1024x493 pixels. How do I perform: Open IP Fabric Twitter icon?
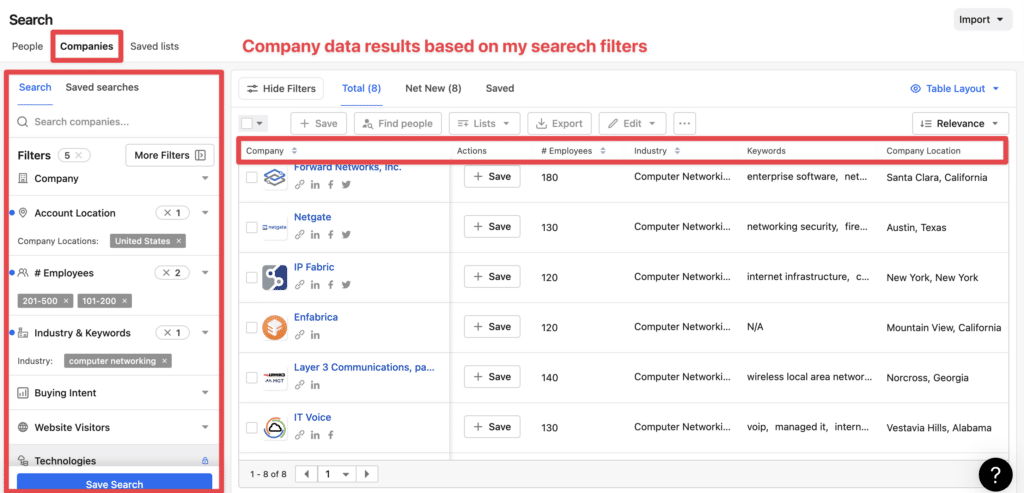pyautogui.click(x=346, y=285)
